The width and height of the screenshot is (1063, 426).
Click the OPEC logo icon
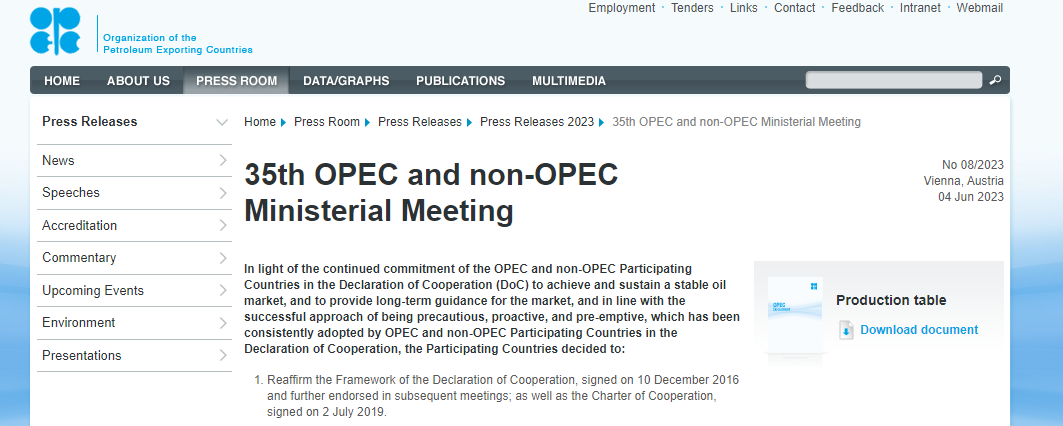[x=55, y=30]
